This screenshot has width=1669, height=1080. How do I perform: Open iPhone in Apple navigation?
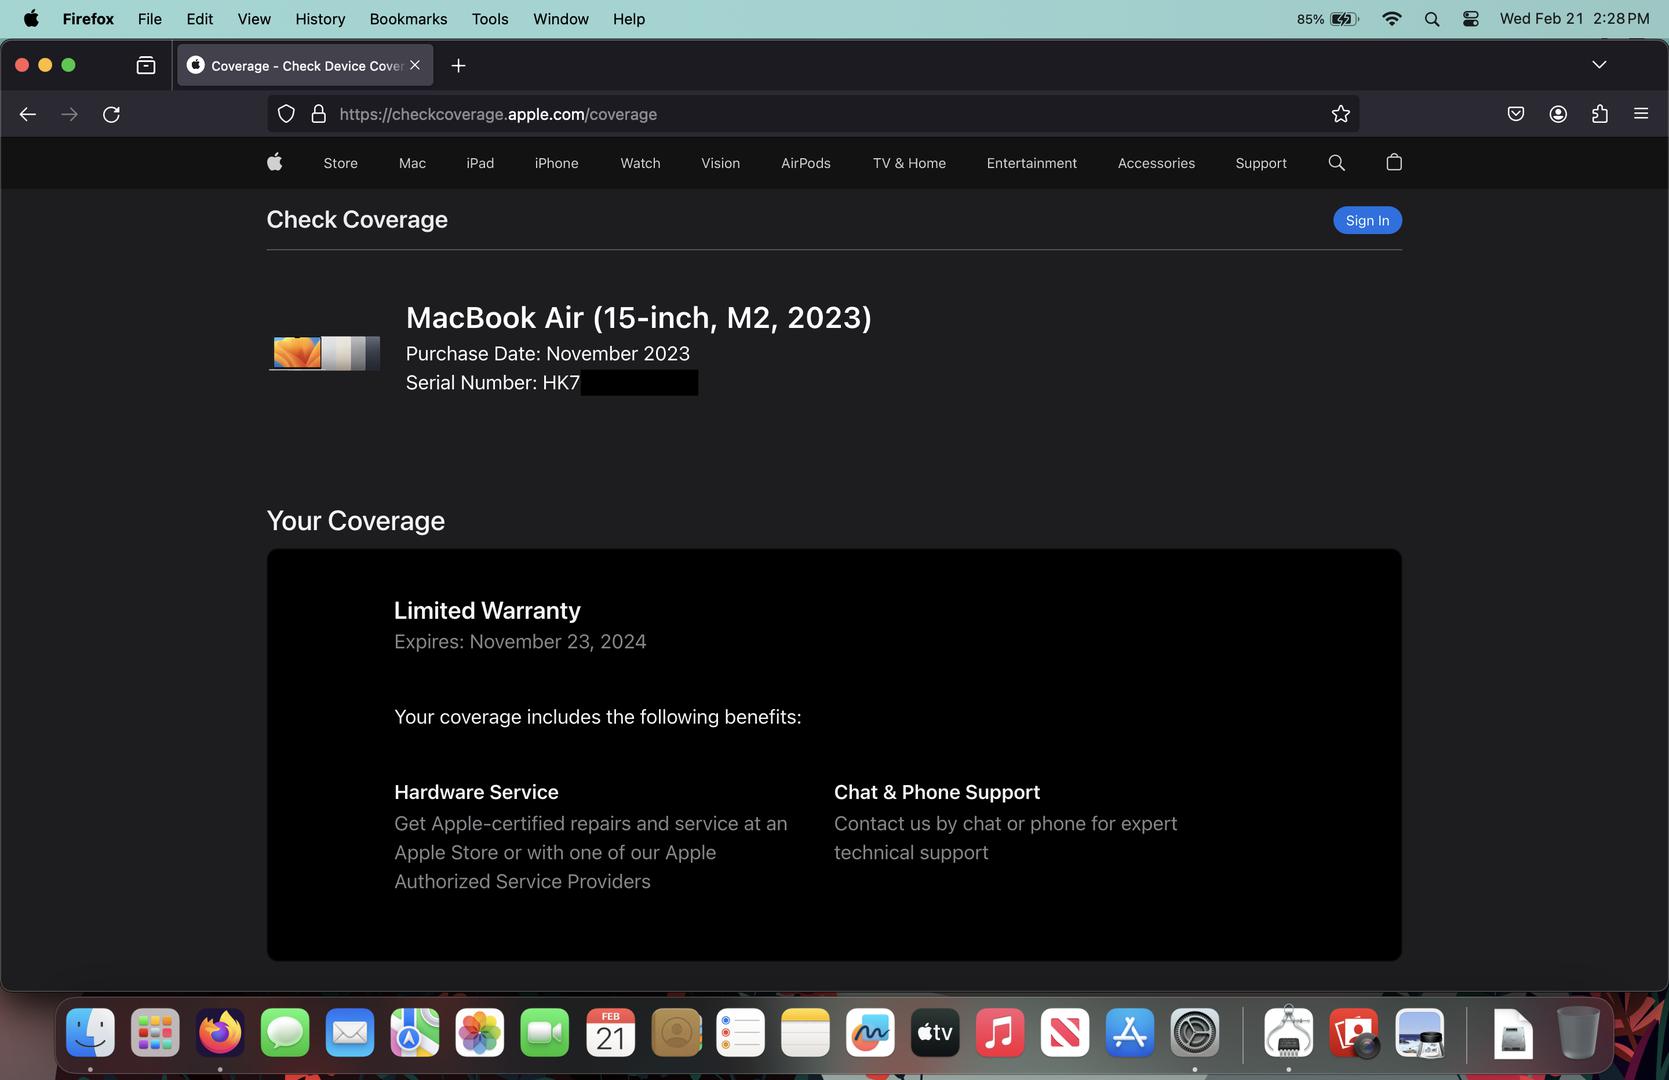pos(556,163)
